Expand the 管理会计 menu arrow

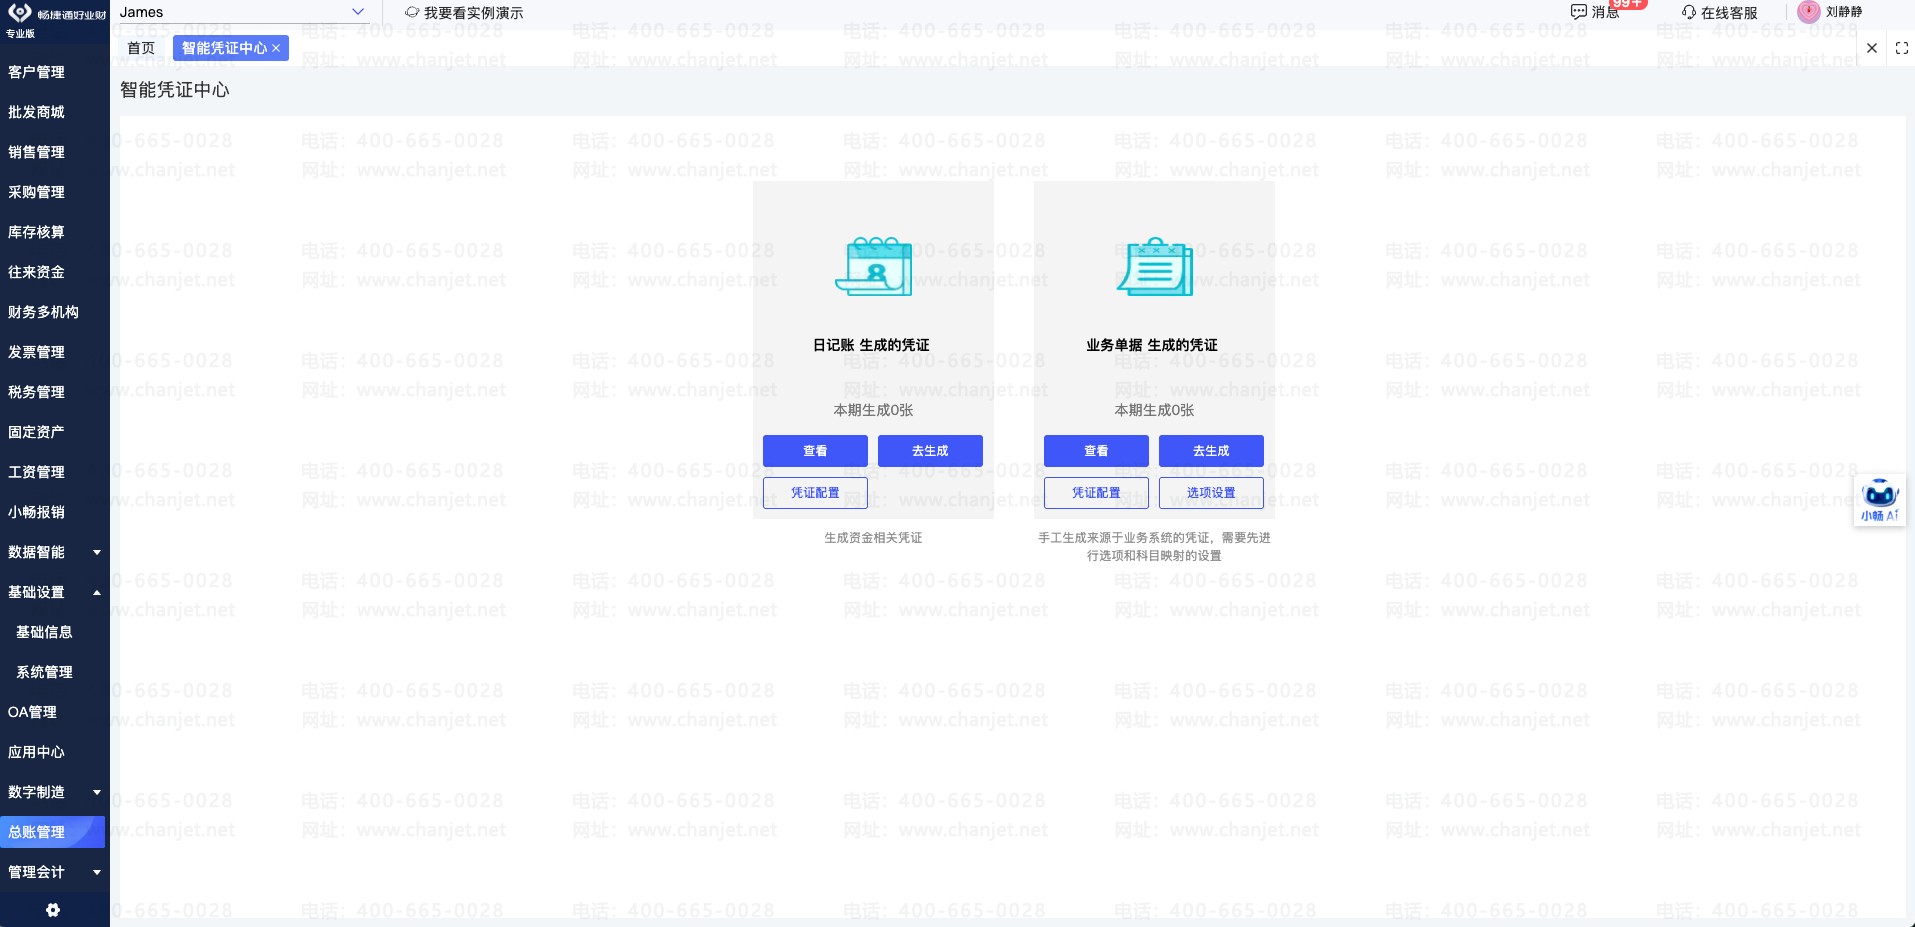pyautogui.click(x=97, y=872)
